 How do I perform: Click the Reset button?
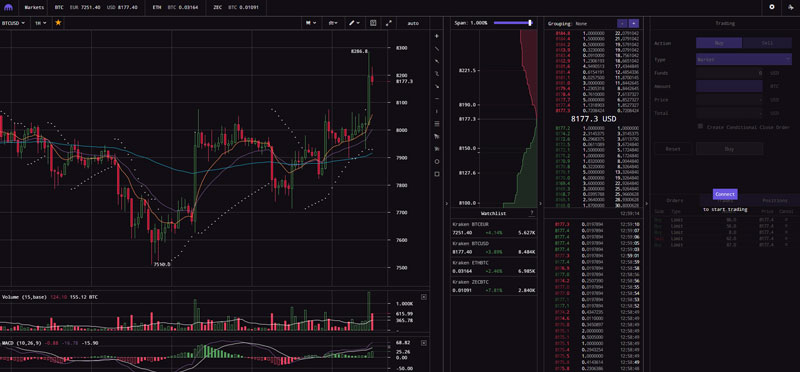coord(673,149)
